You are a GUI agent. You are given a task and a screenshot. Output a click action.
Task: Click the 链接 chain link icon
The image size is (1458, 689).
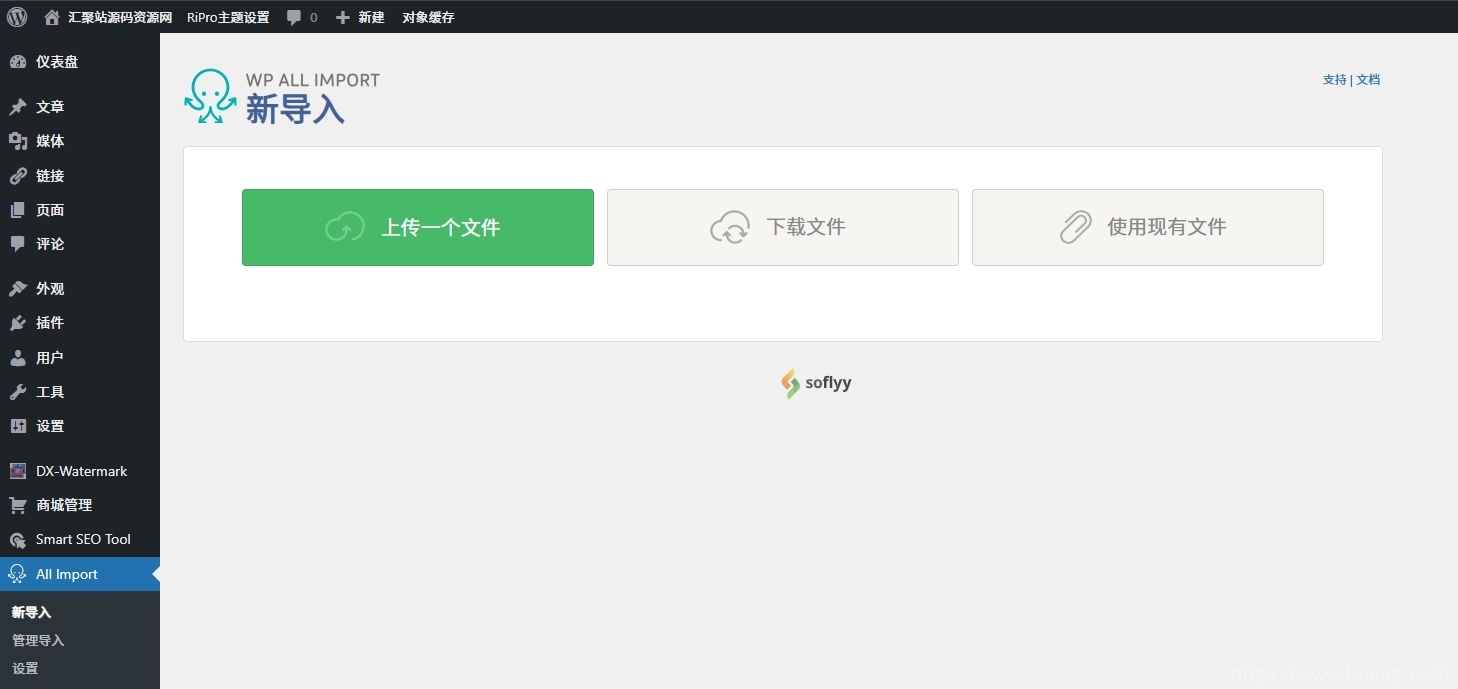[18, 176]
